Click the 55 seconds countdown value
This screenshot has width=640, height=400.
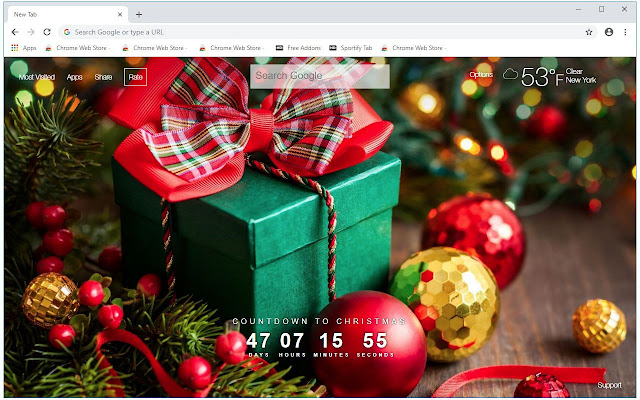point(375,340)
